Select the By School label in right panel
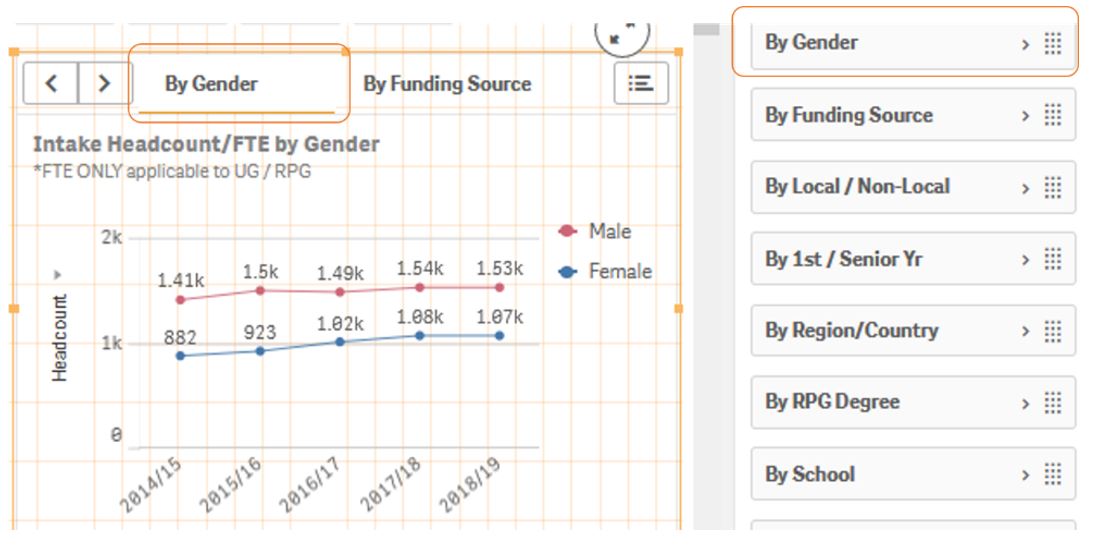Viewport: 1098px width, 557px height. point(810,475)
